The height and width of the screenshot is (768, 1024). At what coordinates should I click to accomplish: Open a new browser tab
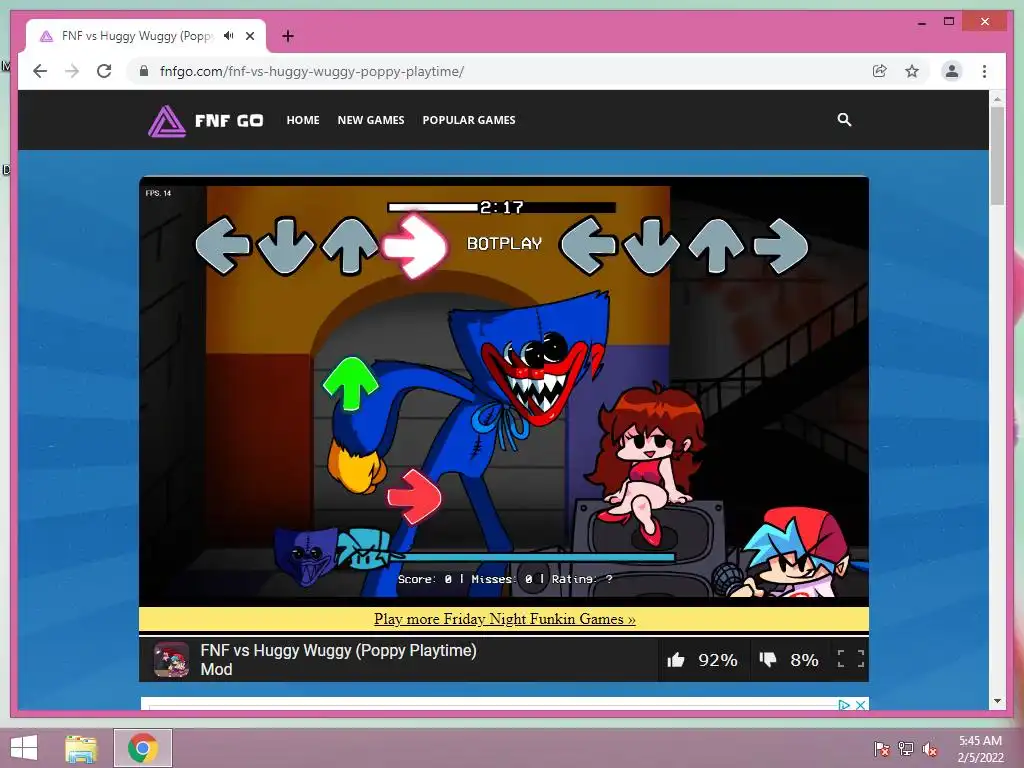tap(288, 36)
